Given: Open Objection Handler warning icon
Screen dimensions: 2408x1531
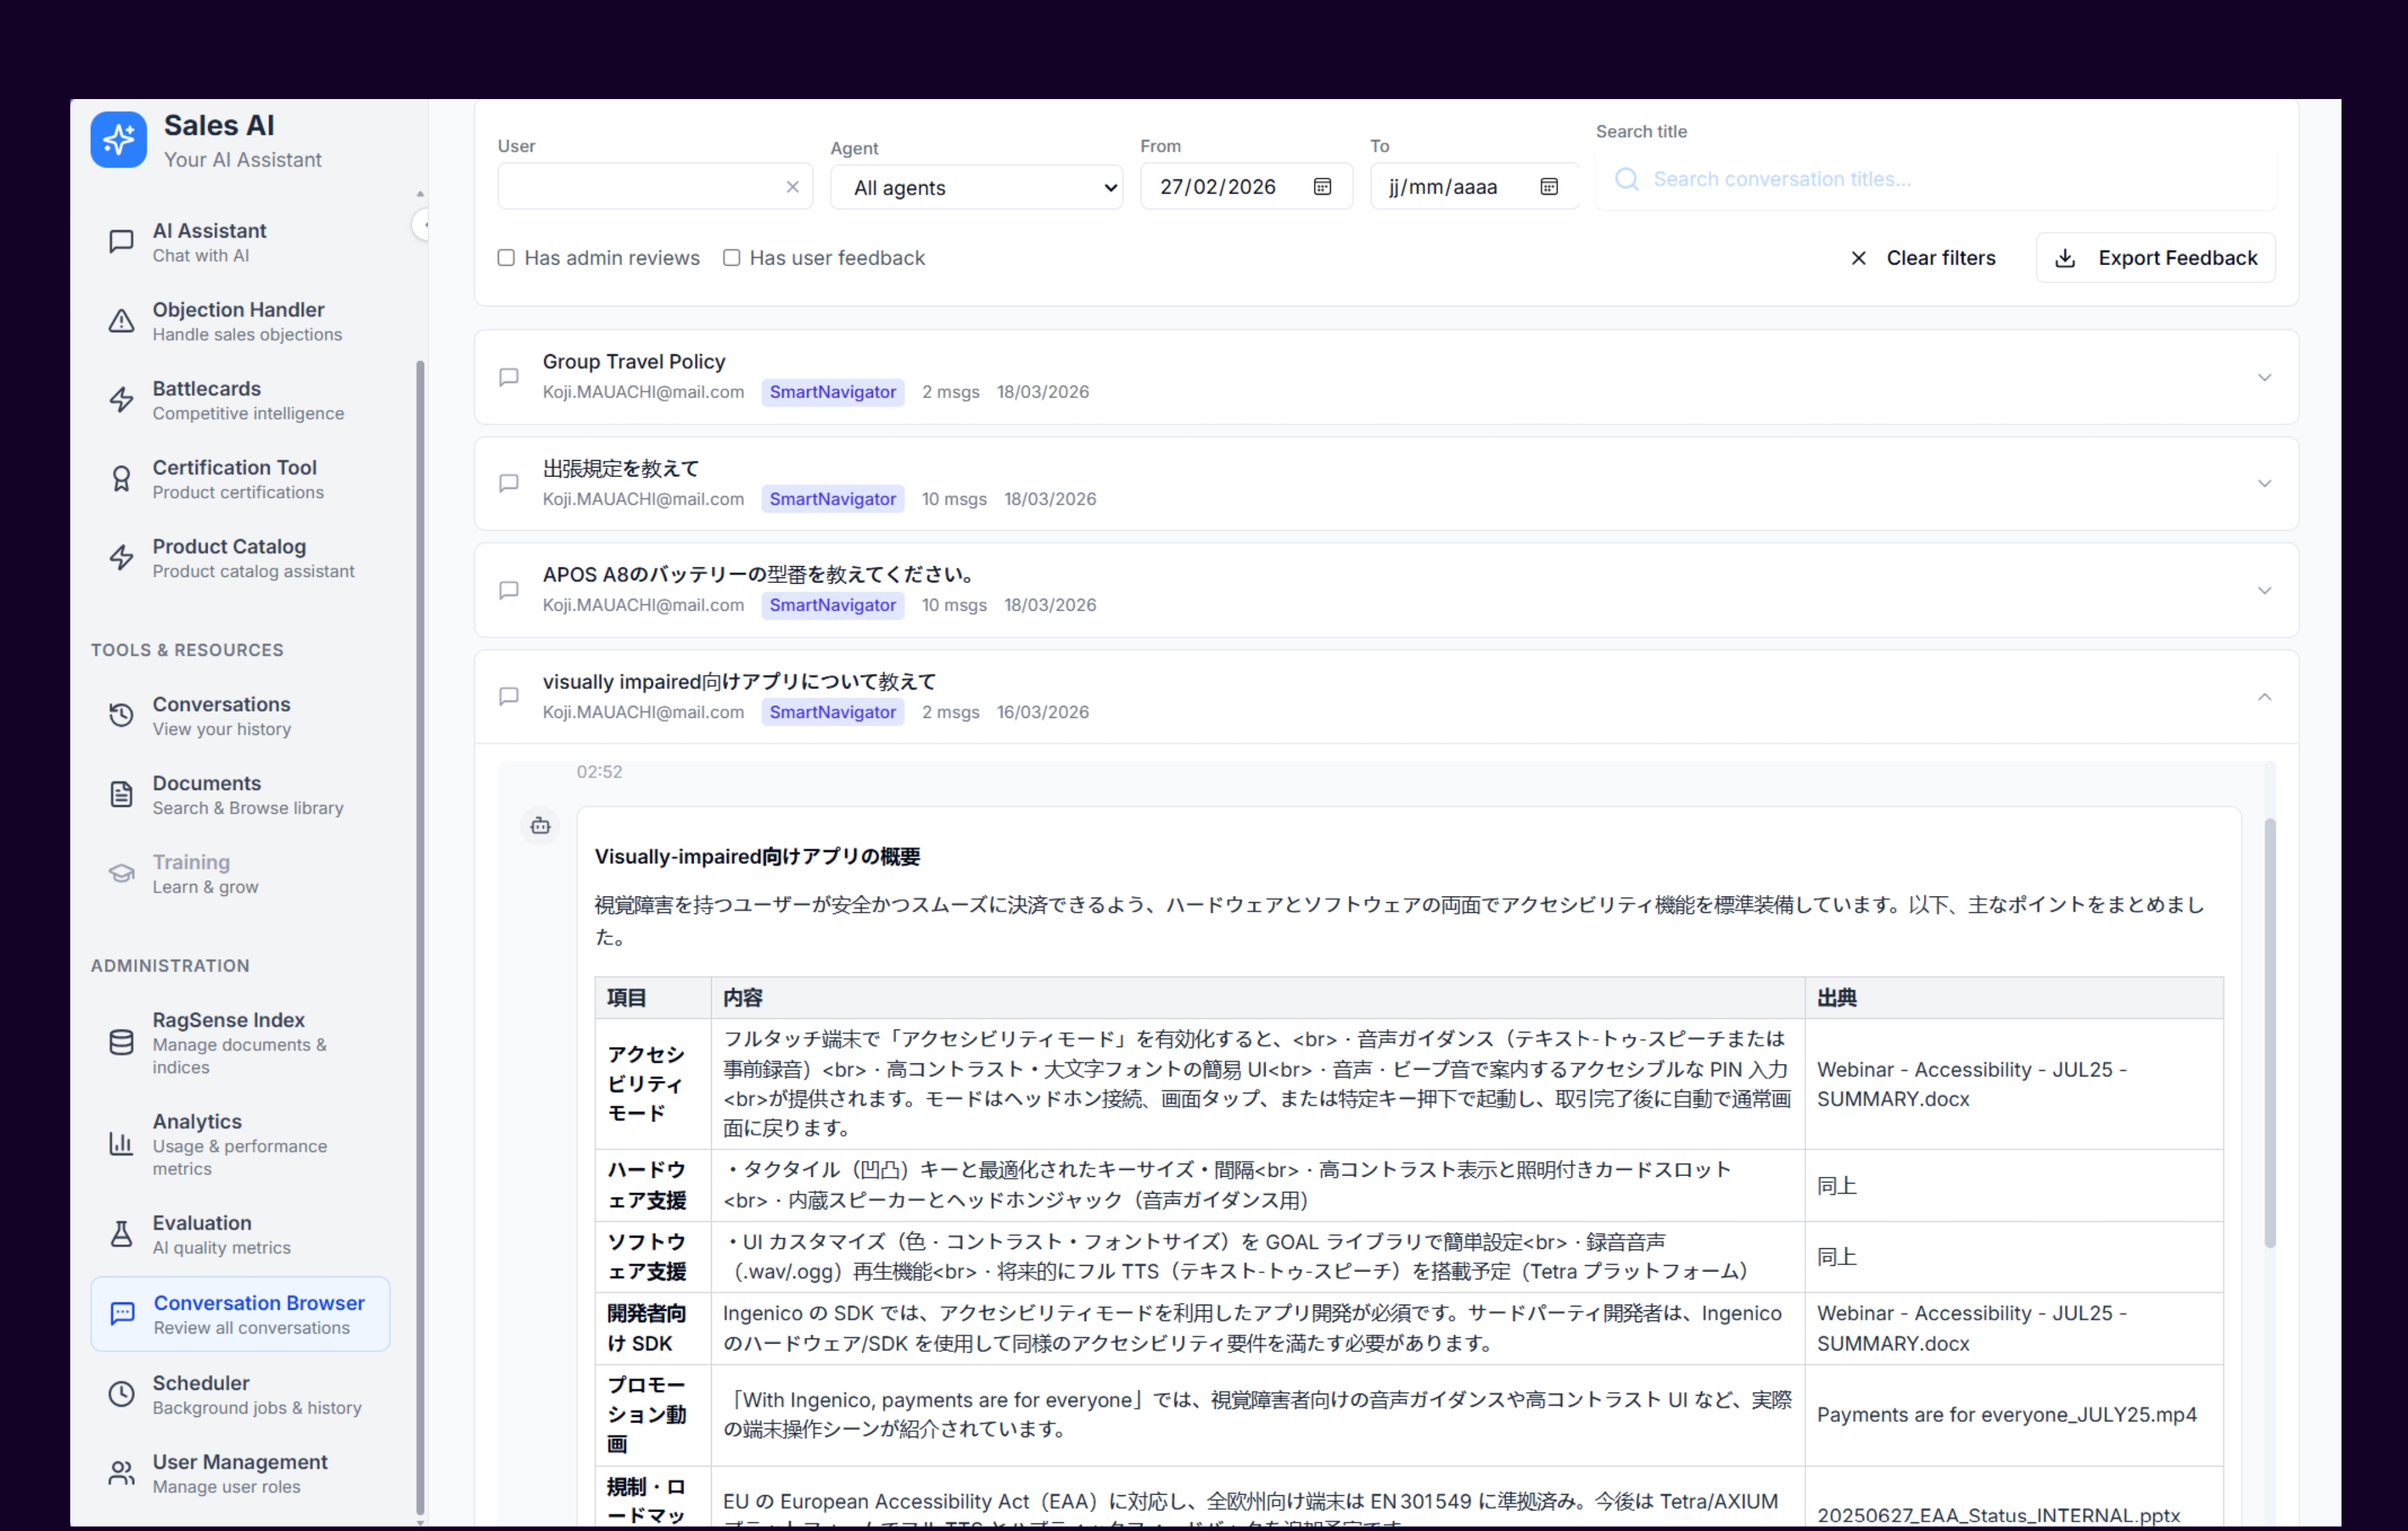Looking at the screenshot, I should click(121, 321).
